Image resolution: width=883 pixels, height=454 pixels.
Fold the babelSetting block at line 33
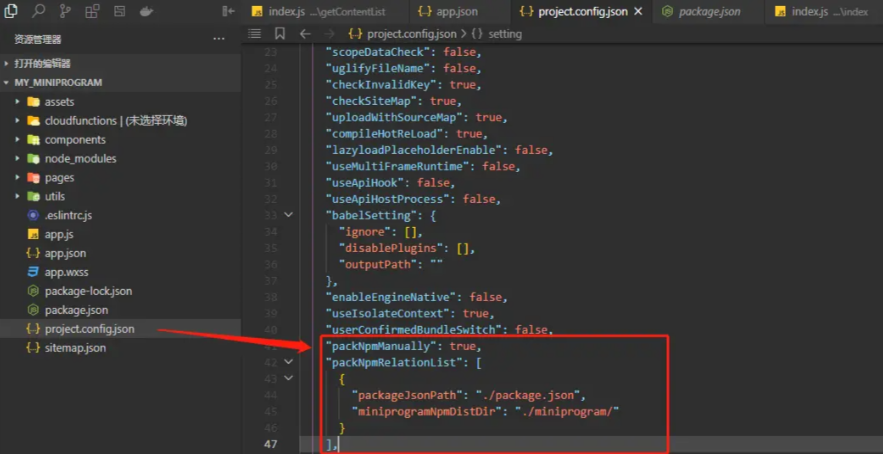tap(289, 215)
